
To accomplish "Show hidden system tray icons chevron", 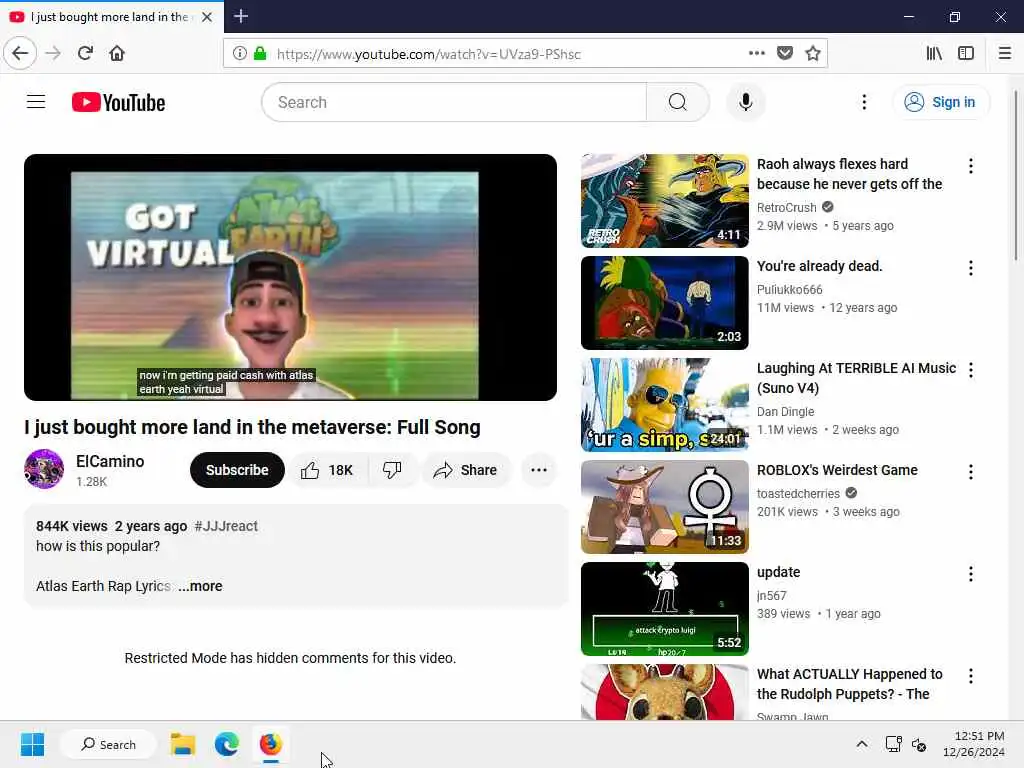I will tap(862, 744).
